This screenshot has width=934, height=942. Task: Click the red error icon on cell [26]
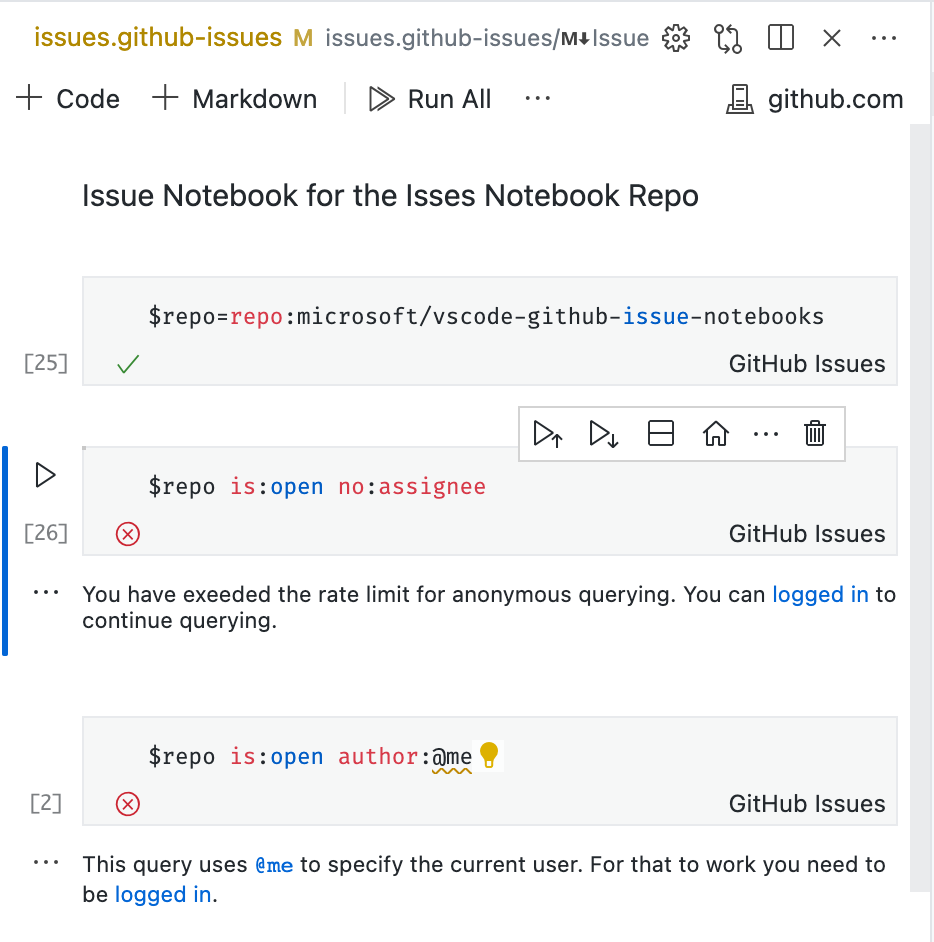127,534
